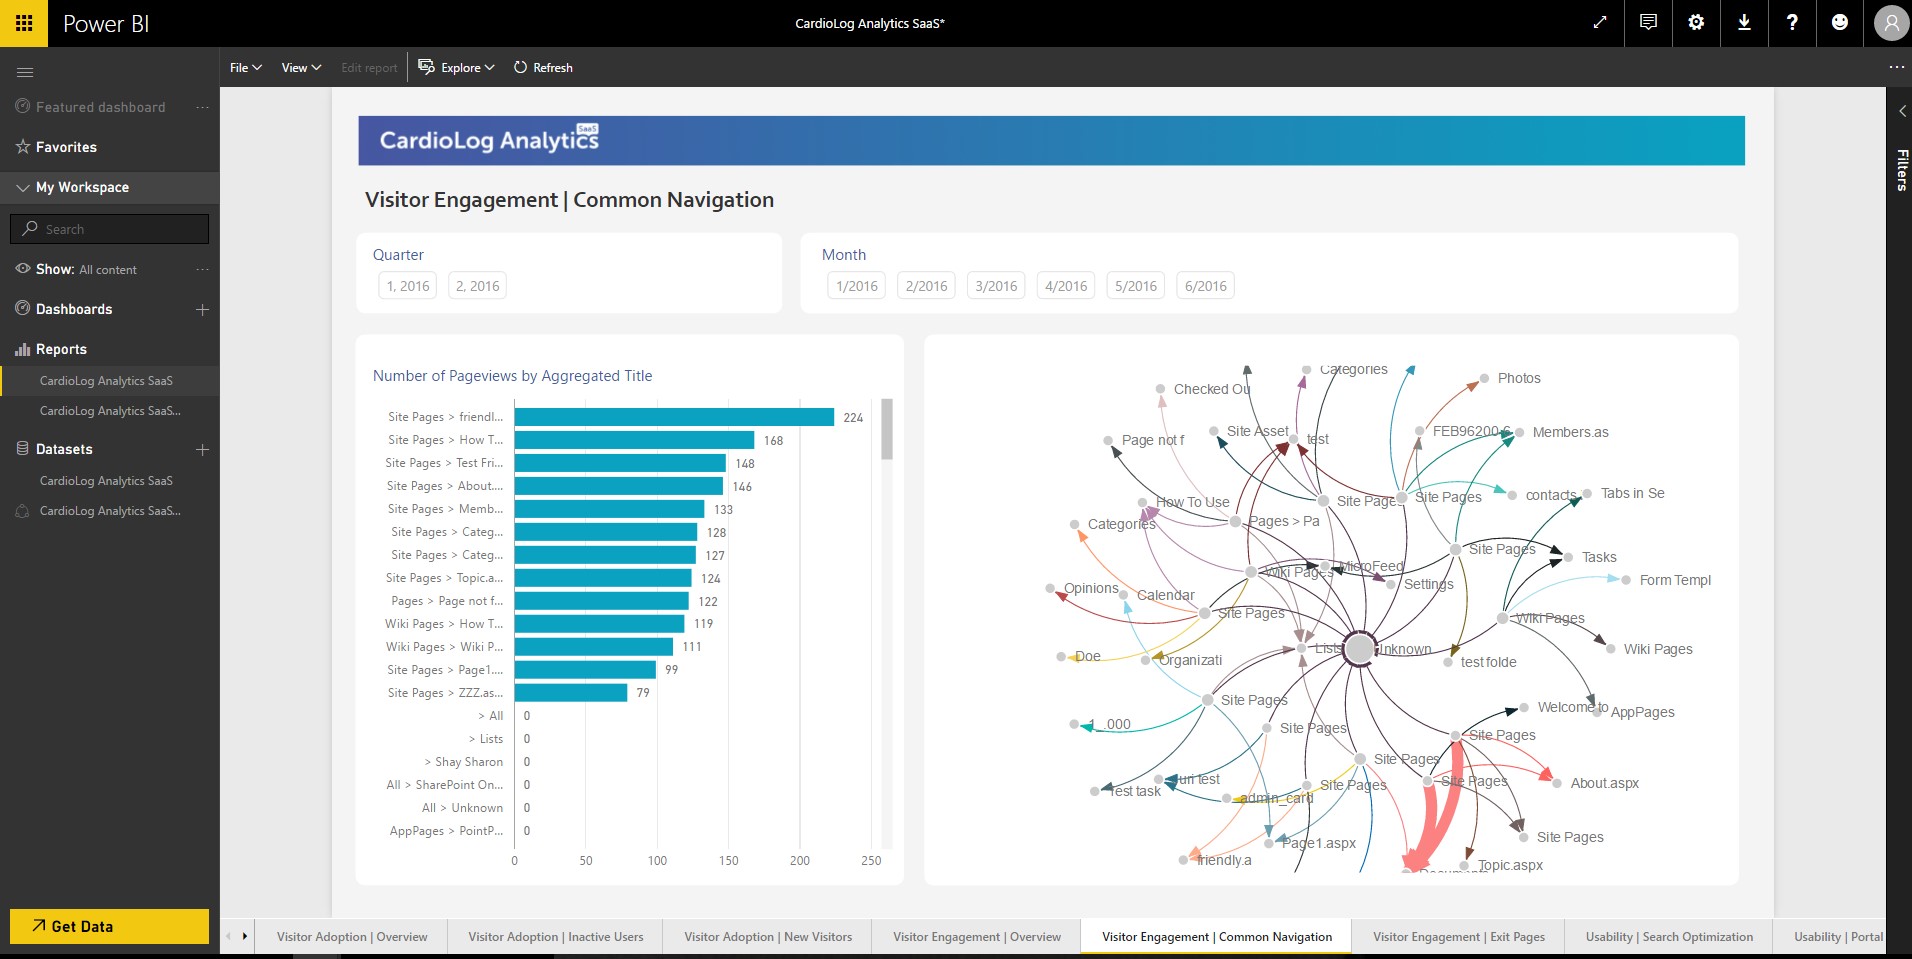
Task: Open the Filters pane label
Action: [1901, 170]
